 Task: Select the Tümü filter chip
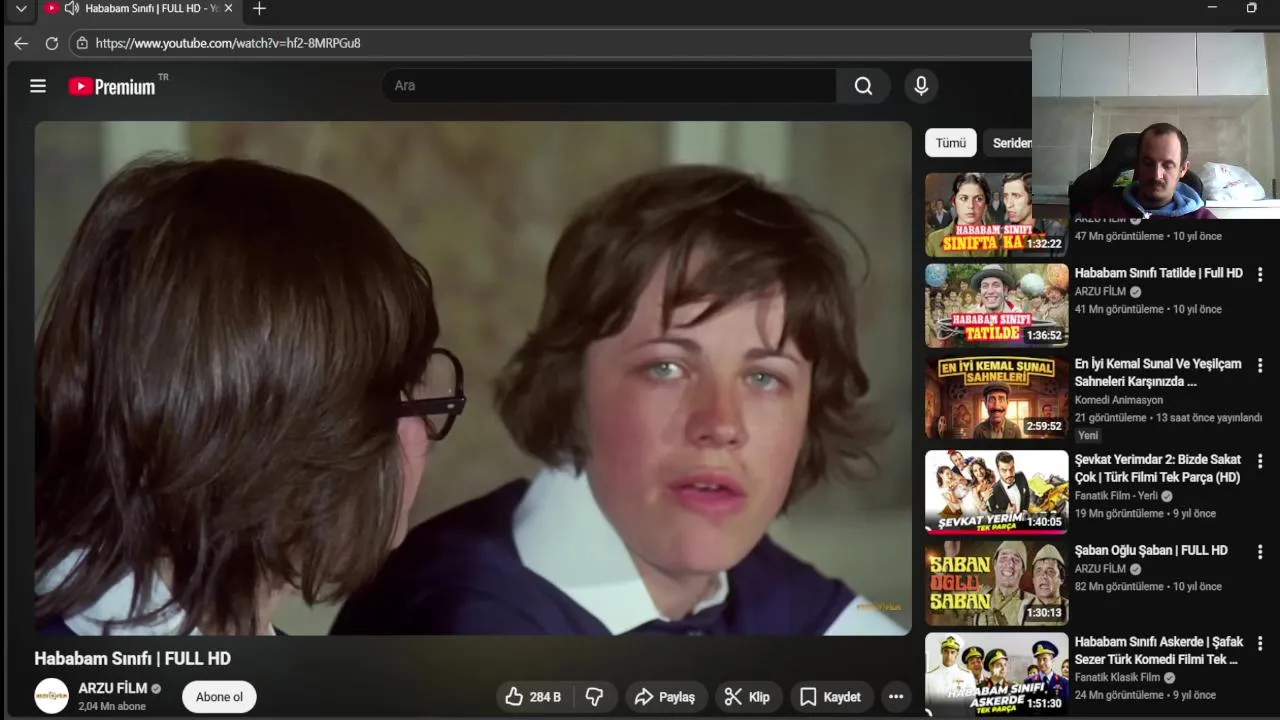(951, 143)
